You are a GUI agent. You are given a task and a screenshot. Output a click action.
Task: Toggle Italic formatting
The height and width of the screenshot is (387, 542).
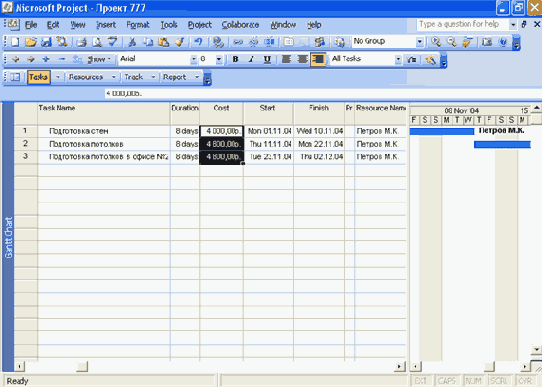pyautogui.click(x=251, y=59)
